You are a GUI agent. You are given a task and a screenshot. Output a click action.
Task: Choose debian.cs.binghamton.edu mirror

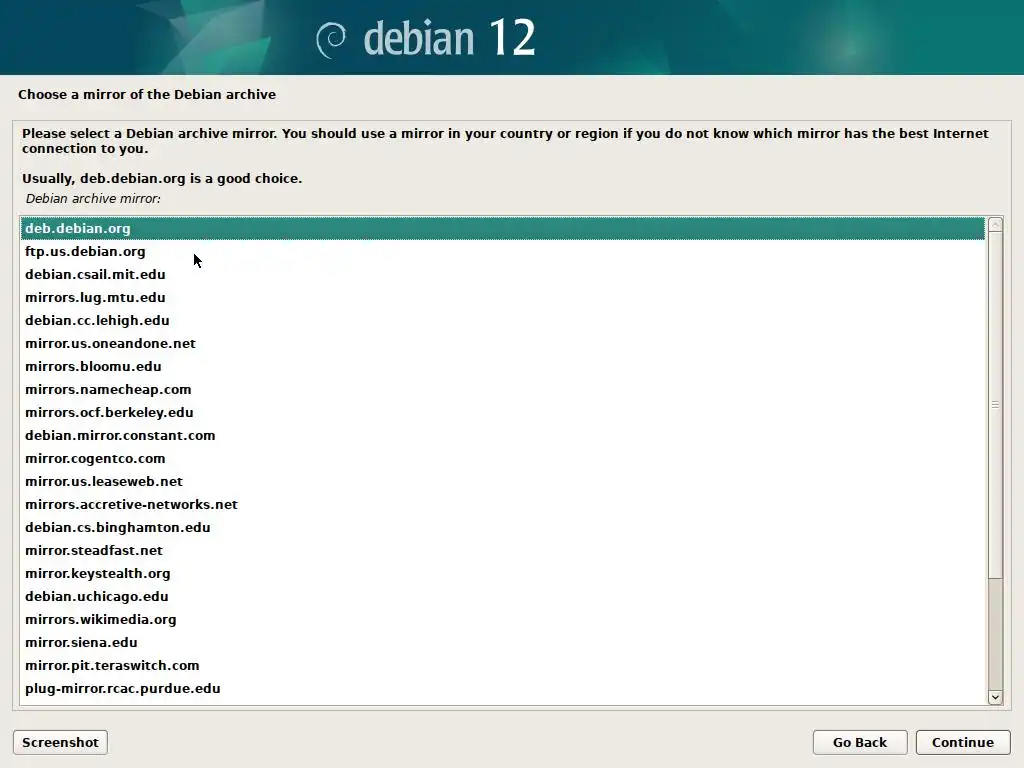[x=502, y=527]
